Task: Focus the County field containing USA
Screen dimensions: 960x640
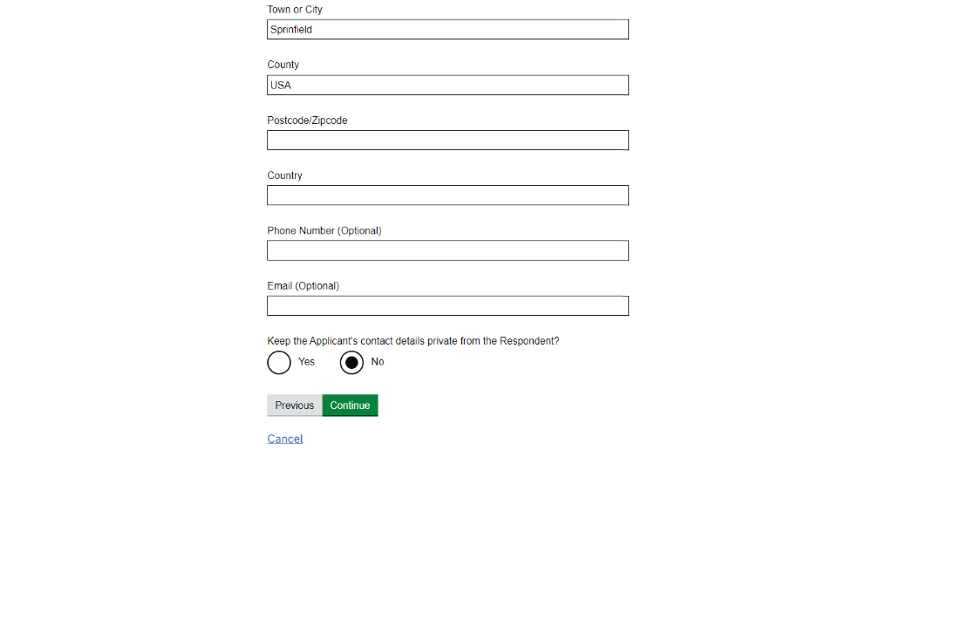Action: 447,85
